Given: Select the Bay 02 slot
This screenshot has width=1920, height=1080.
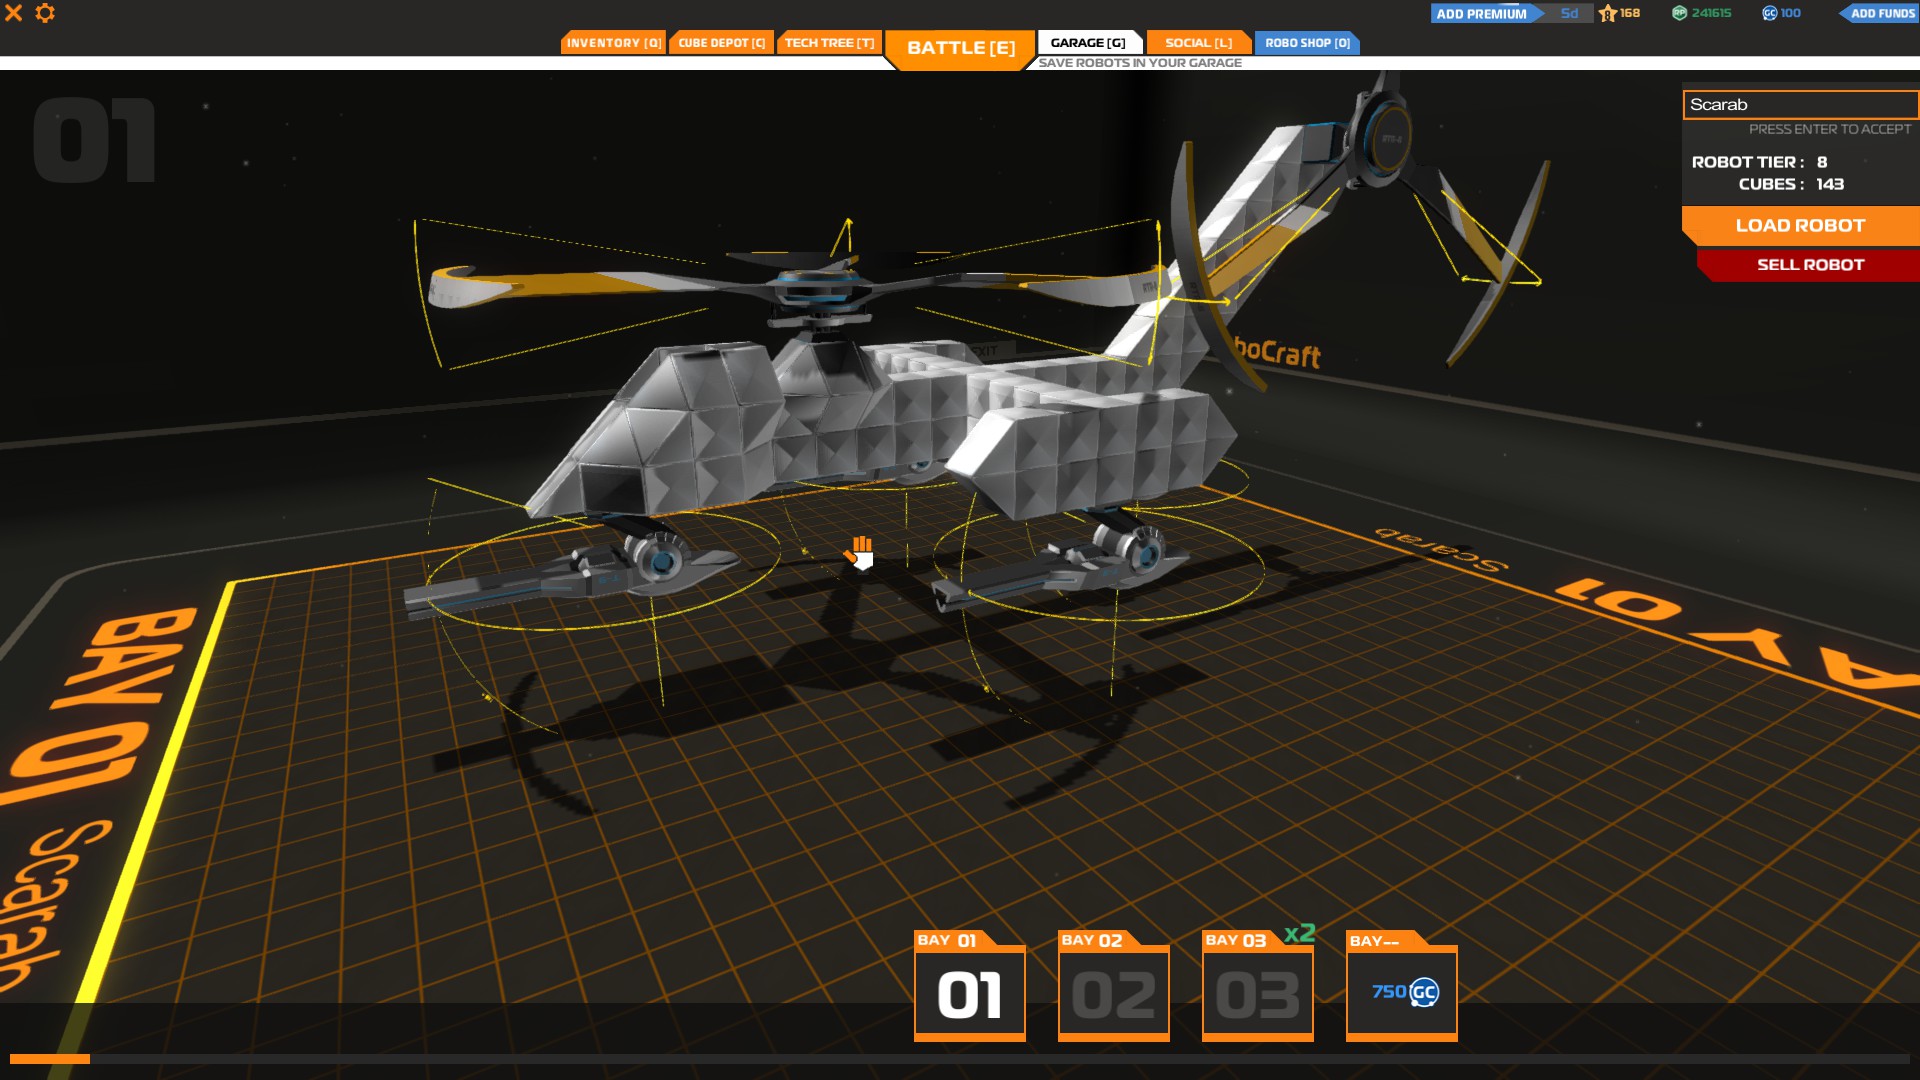Looking at the screenshot, I should 1113,994.
